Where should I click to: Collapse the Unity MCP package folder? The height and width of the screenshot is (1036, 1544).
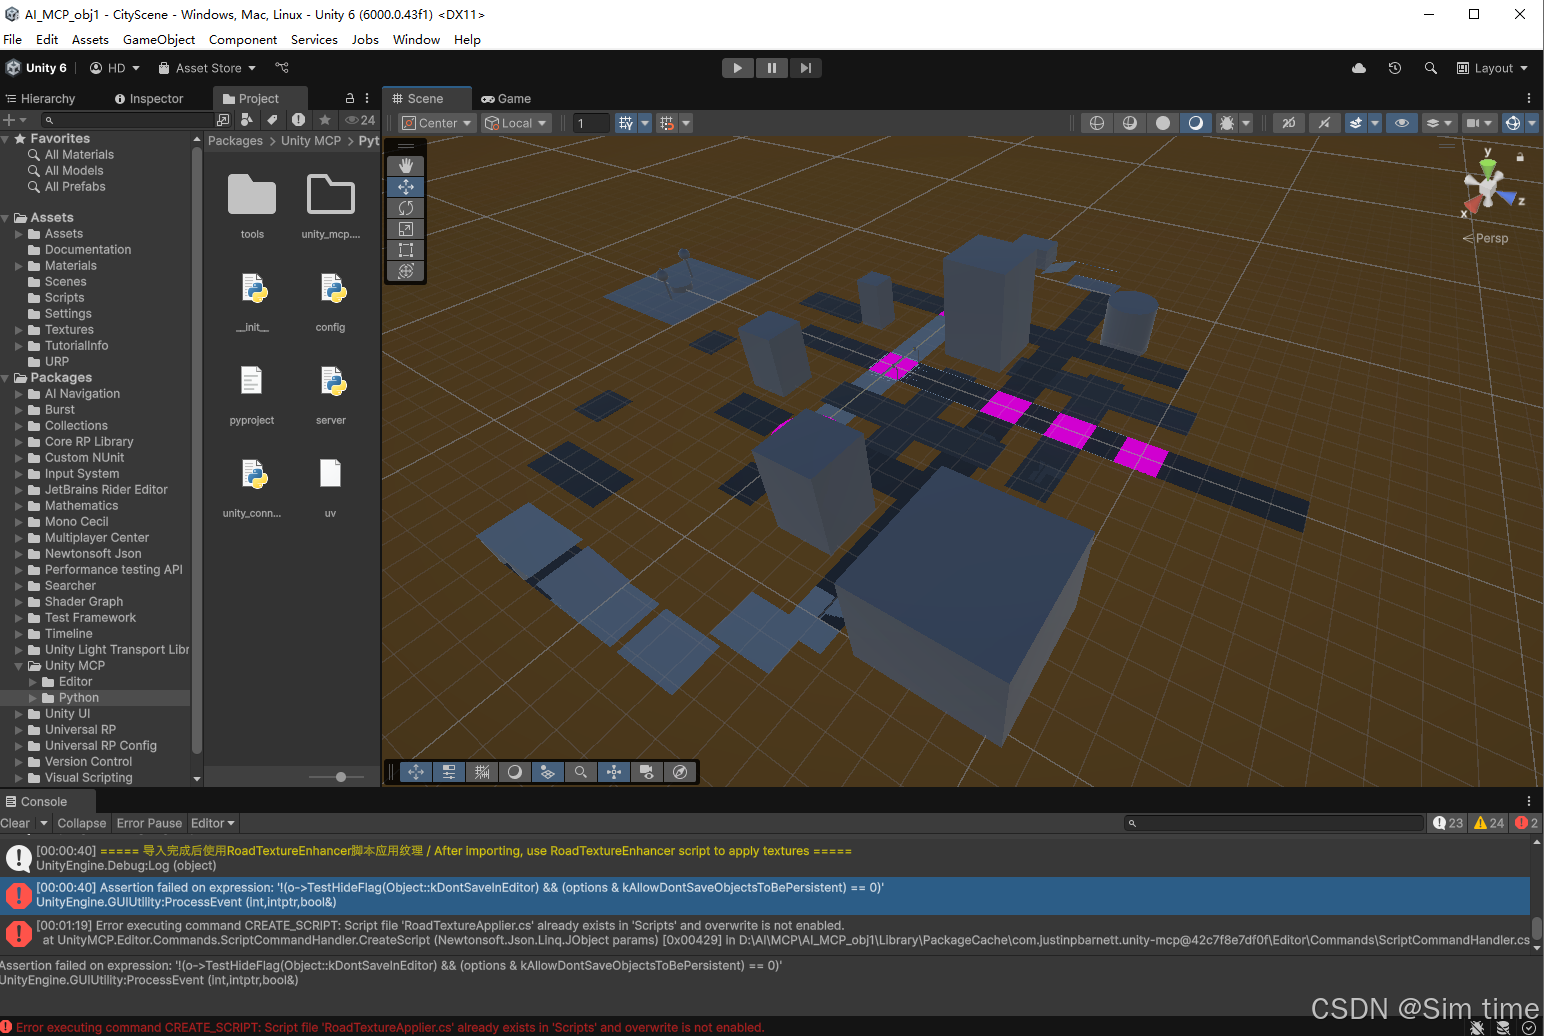[x=19, y=666]
